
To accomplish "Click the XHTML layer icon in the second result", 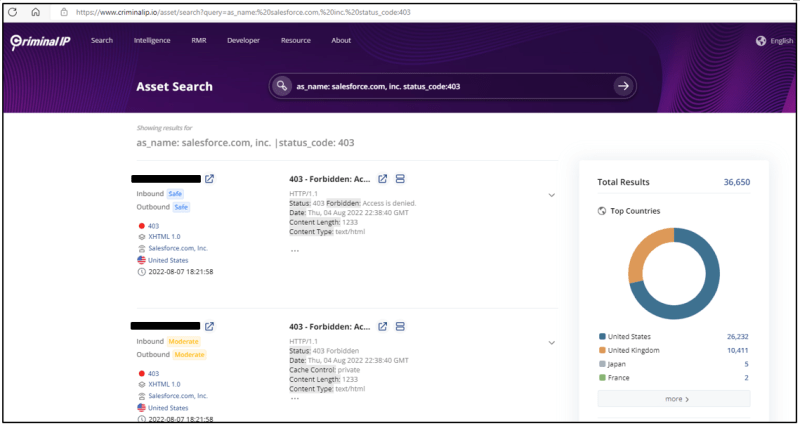I will click(141, 384).
